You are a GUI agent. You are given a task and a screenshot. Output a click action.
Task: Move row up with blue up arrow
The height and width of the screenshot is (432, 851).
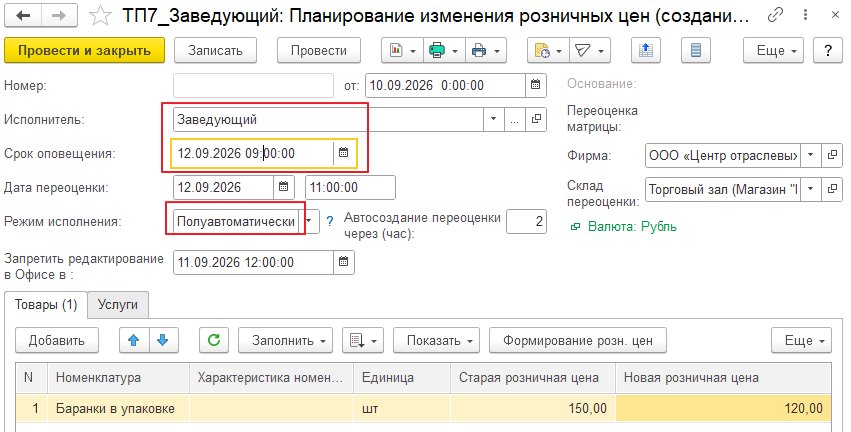pos(134,340)
